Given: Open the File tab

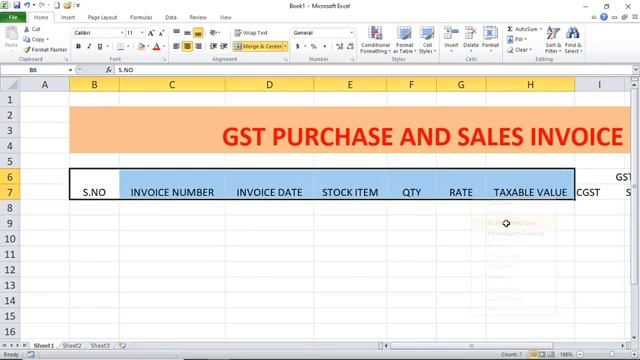Looking at the screenshot, I should (x=13, y=18).
